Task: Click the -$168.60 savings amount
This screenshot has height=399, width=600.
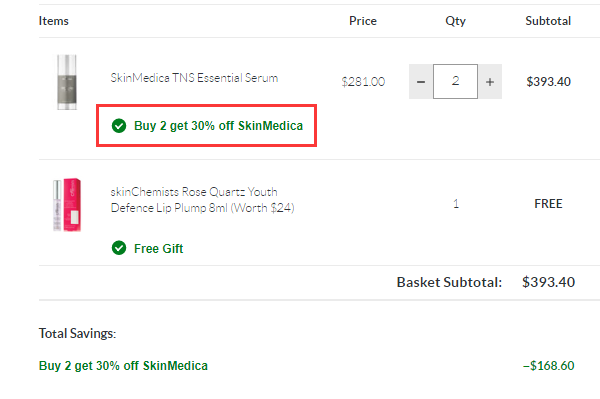Action: (548, 366)
